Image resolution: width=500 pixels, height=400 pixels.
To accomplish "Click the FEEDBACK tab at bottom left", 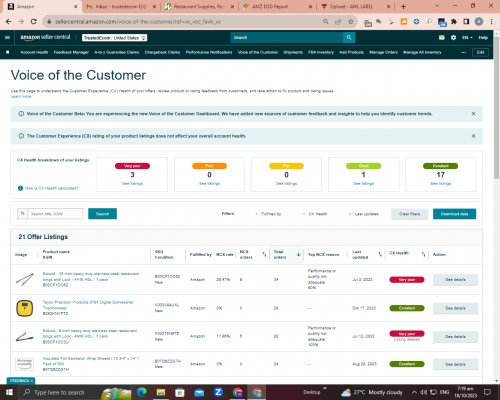I will (x=21, y=381).
